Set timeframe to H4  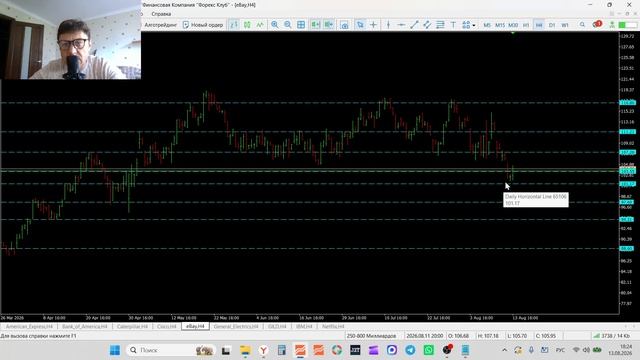(x=539, y=25)
